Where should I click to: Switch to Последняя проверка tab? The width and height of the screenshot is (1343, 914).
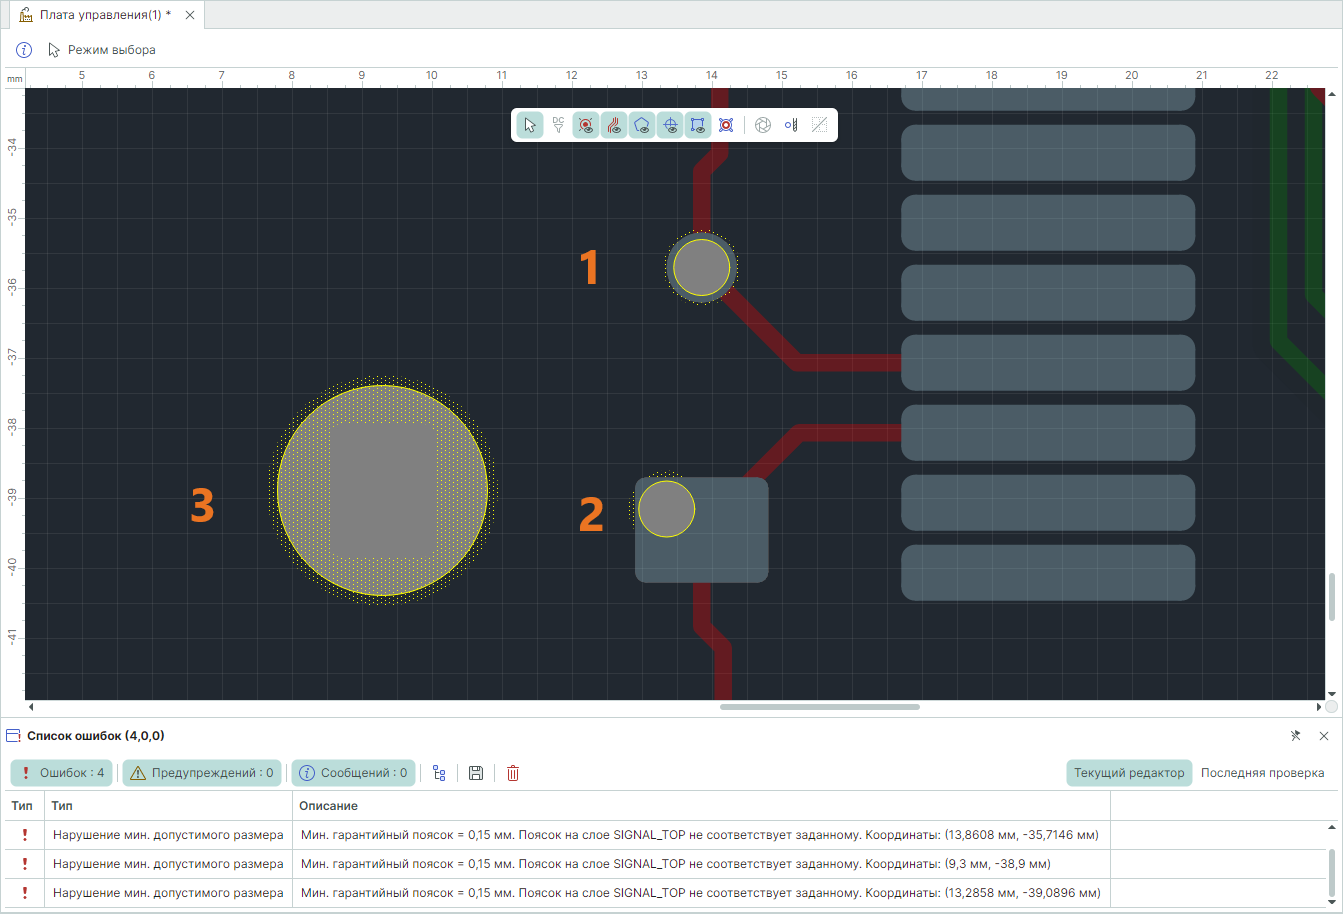[x=1262, y=773]
